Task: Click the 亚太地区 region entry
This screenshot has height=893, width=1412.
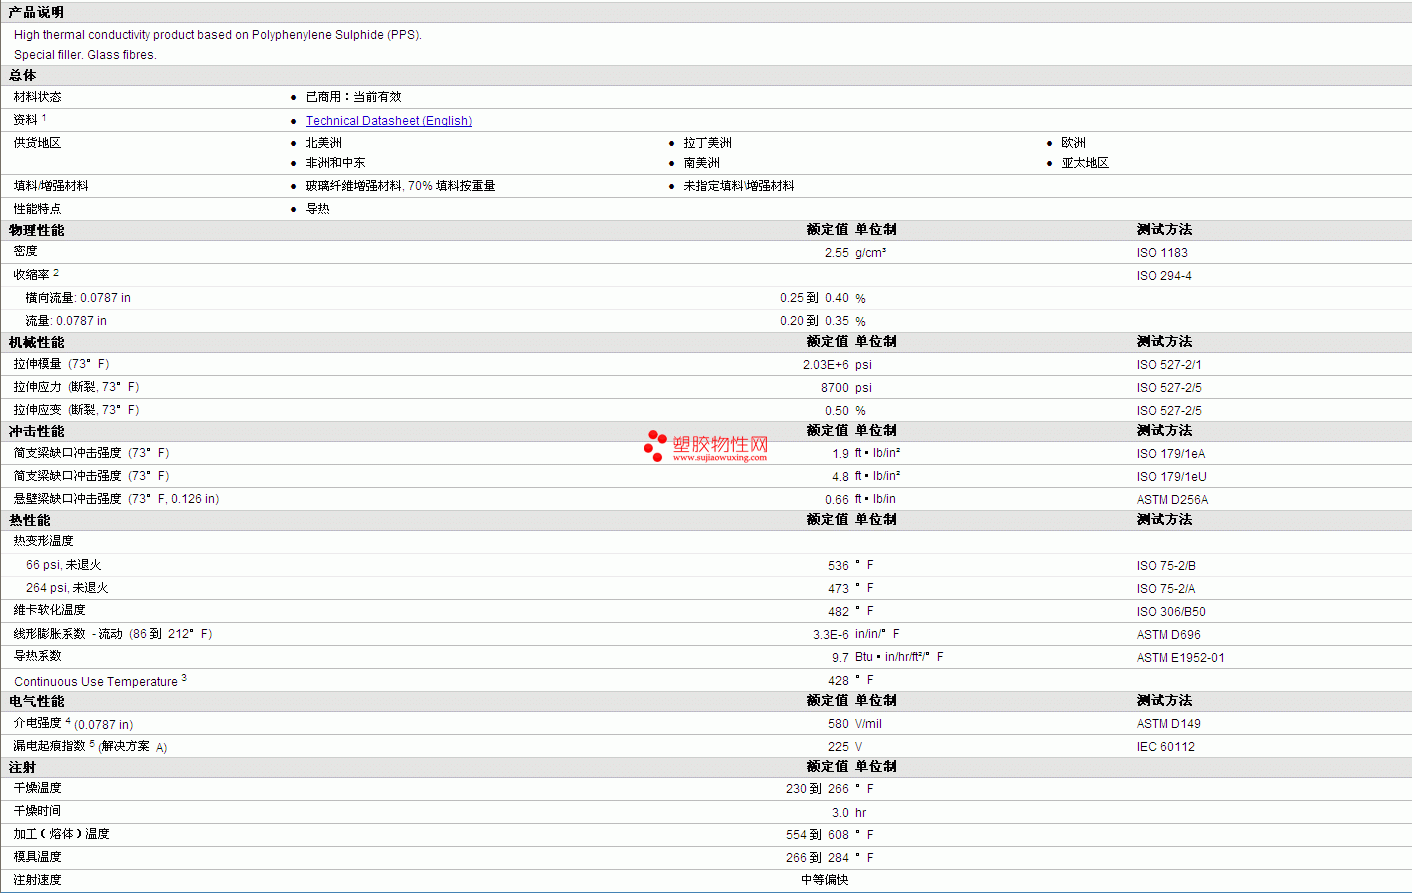Action: [1085, 163]
